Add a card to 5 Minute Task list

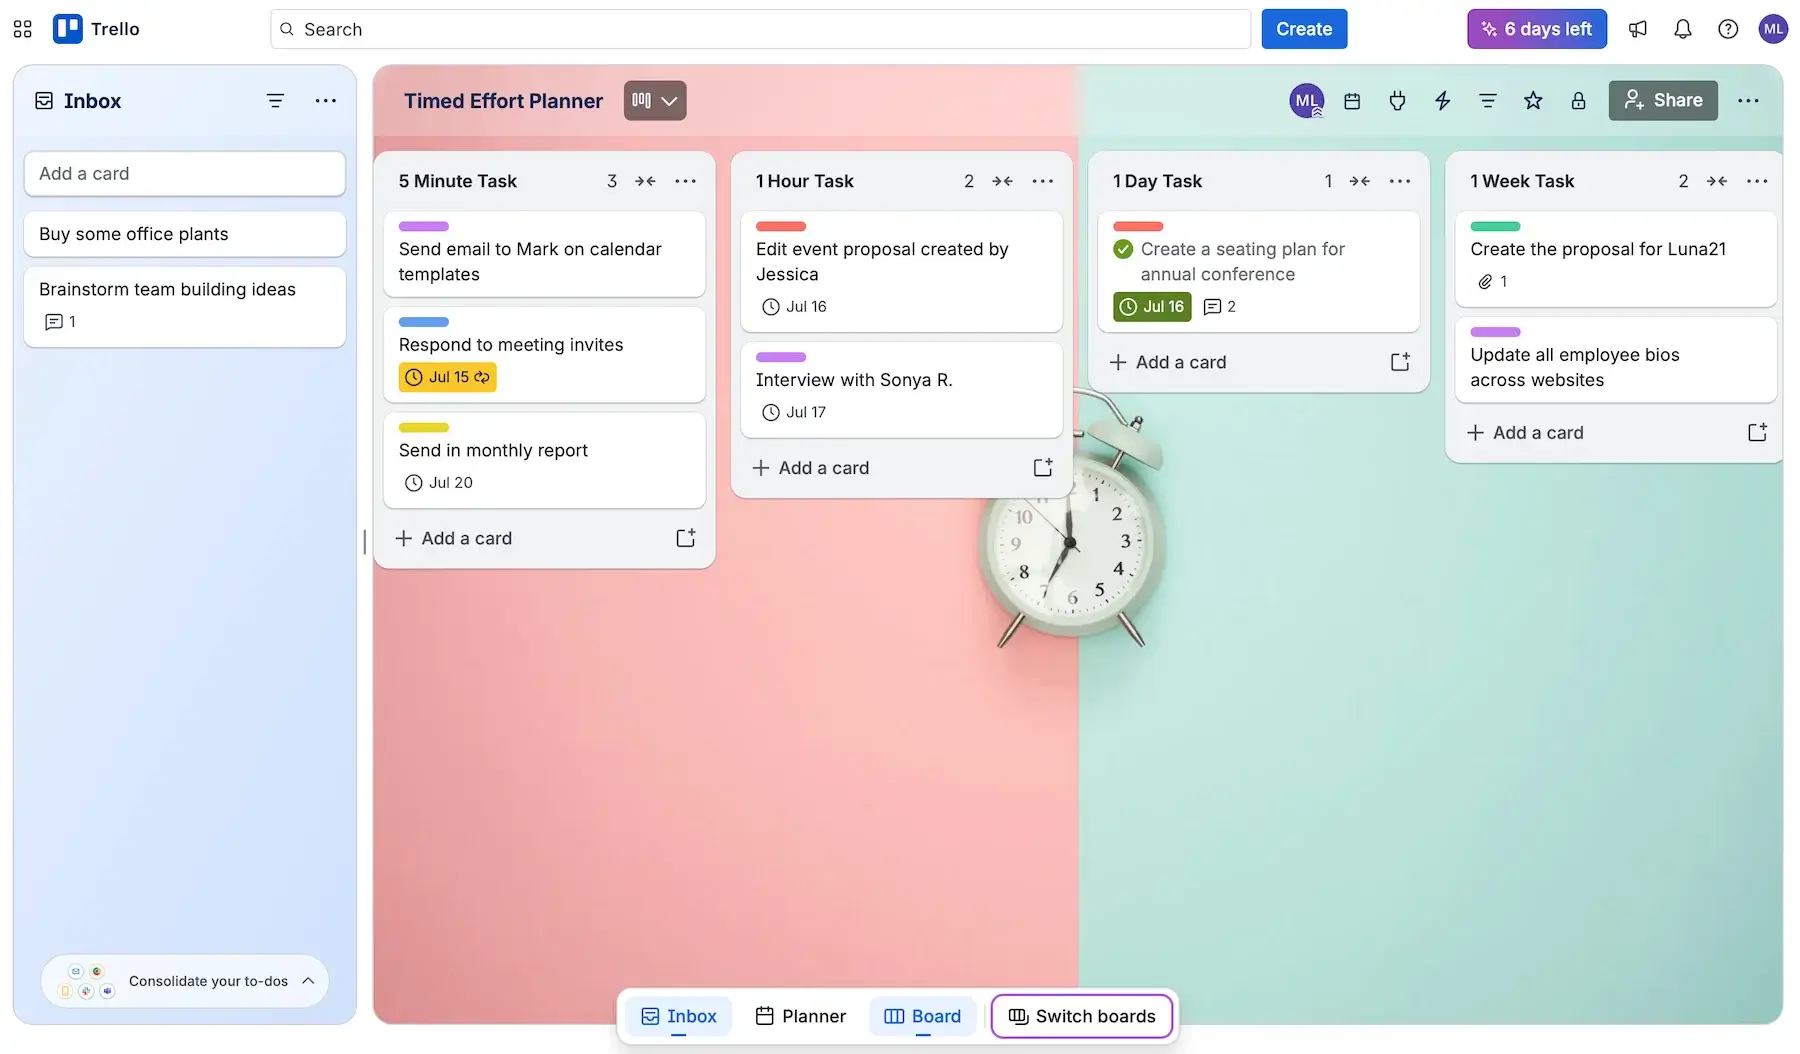click(454, 538)
